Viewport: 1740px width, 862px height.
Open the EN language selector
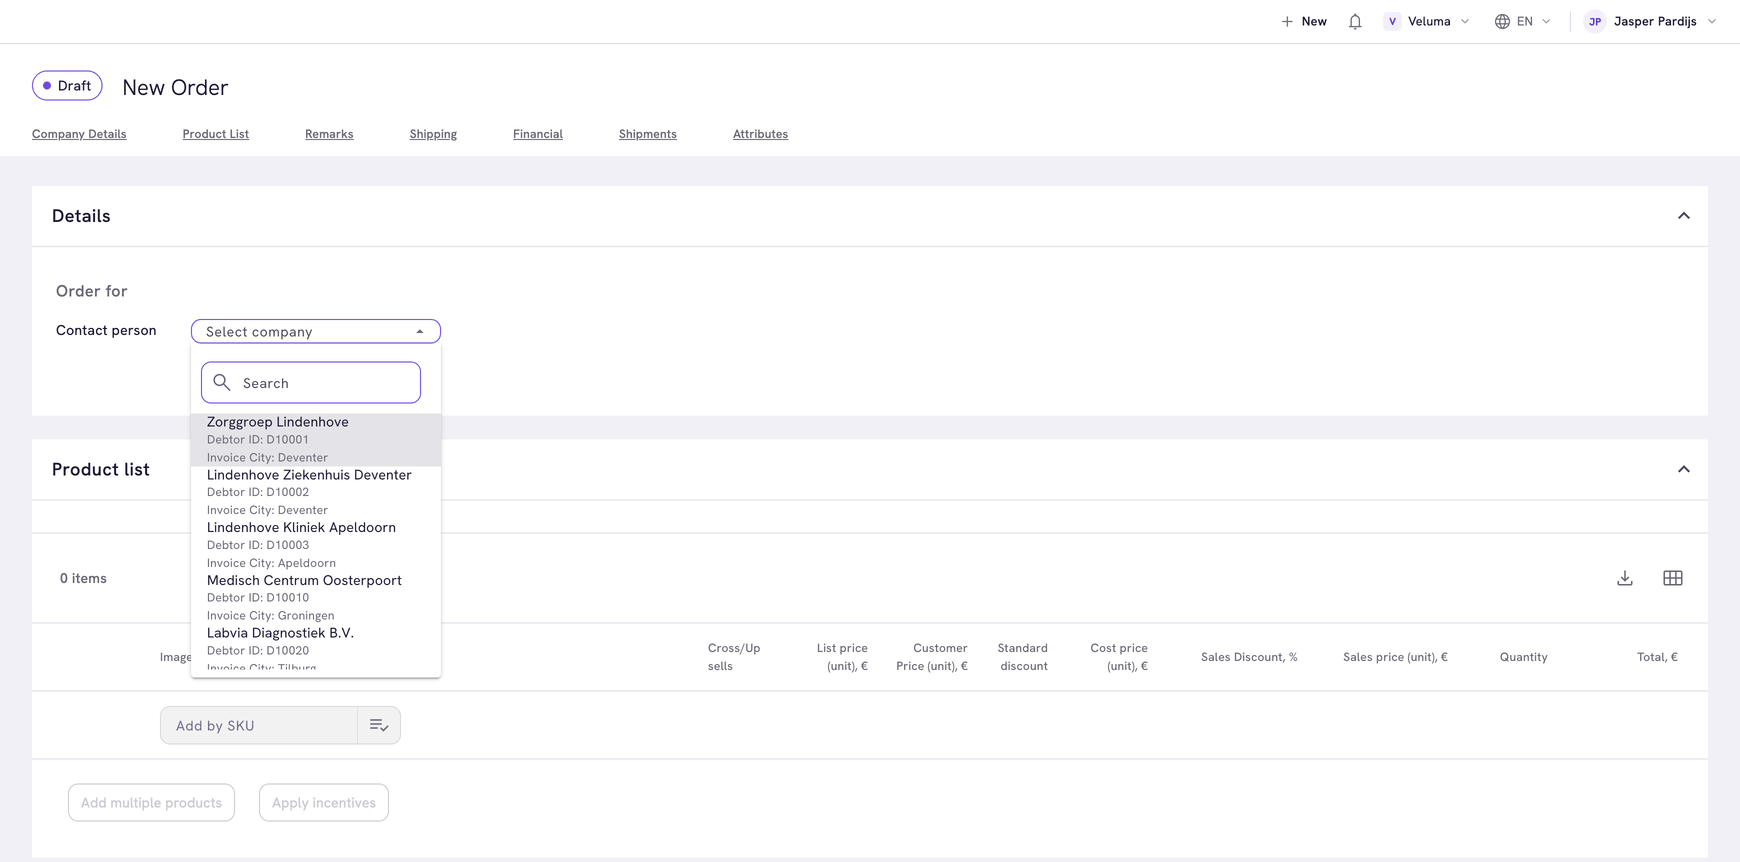pos(1523,21)
